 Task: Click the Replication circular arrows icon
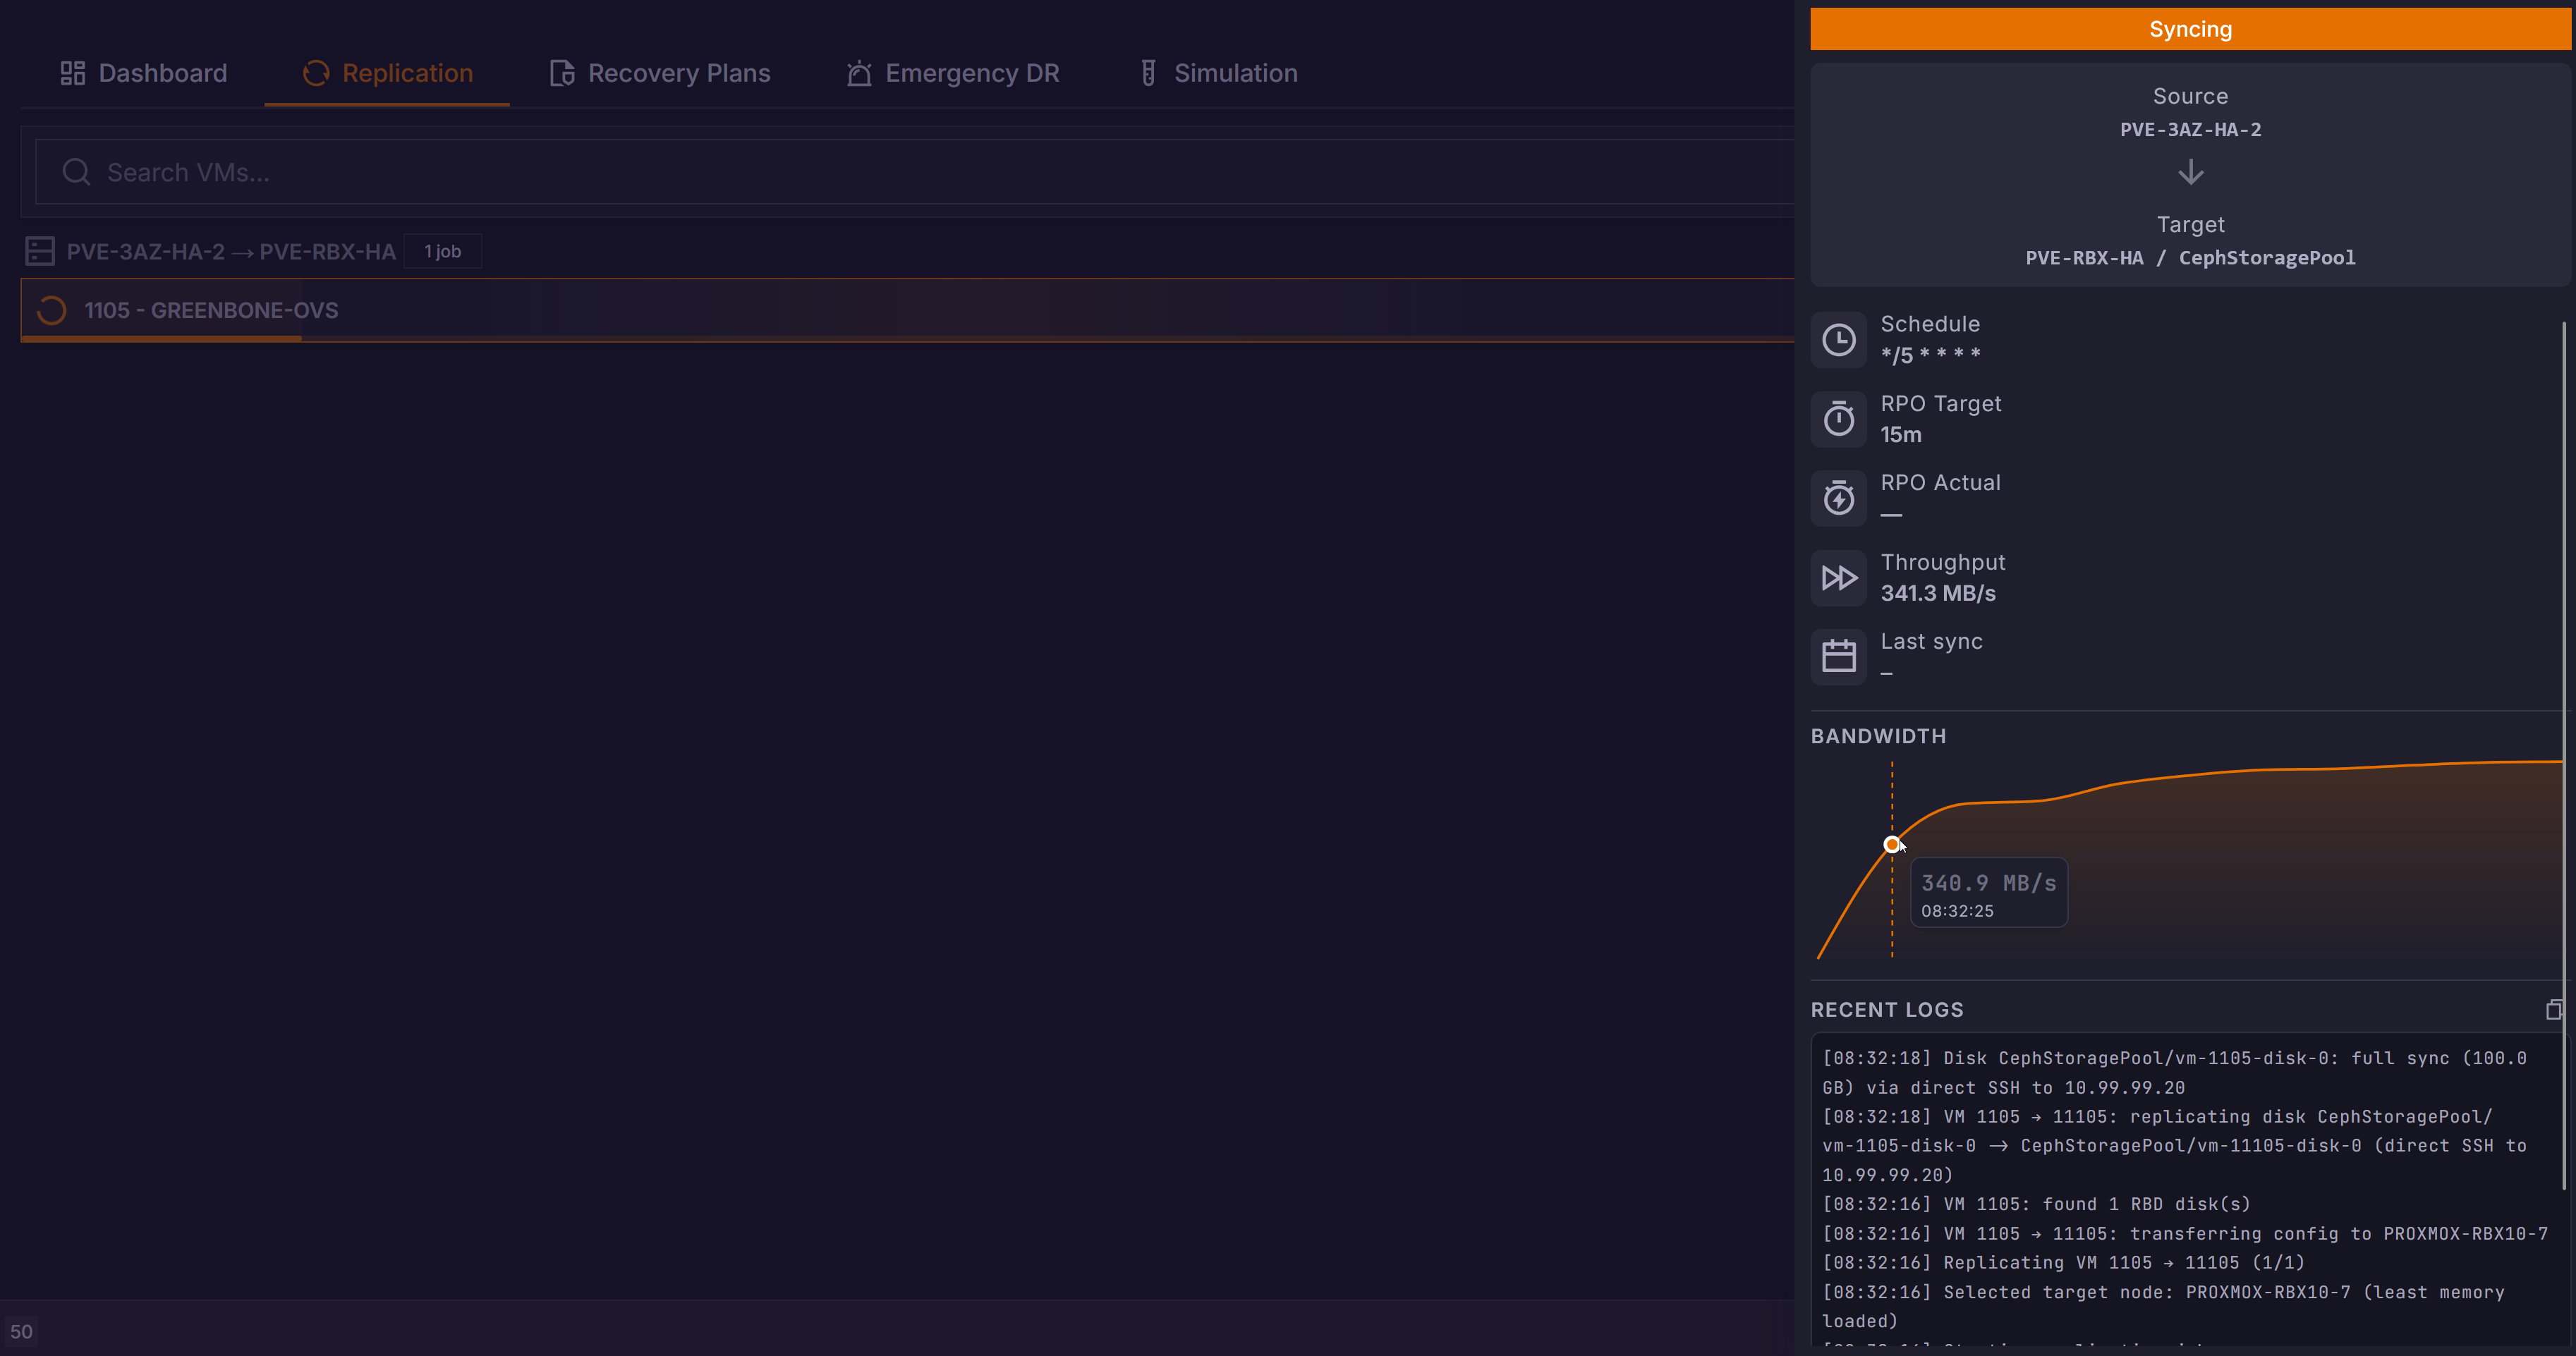tap(316, 73)
